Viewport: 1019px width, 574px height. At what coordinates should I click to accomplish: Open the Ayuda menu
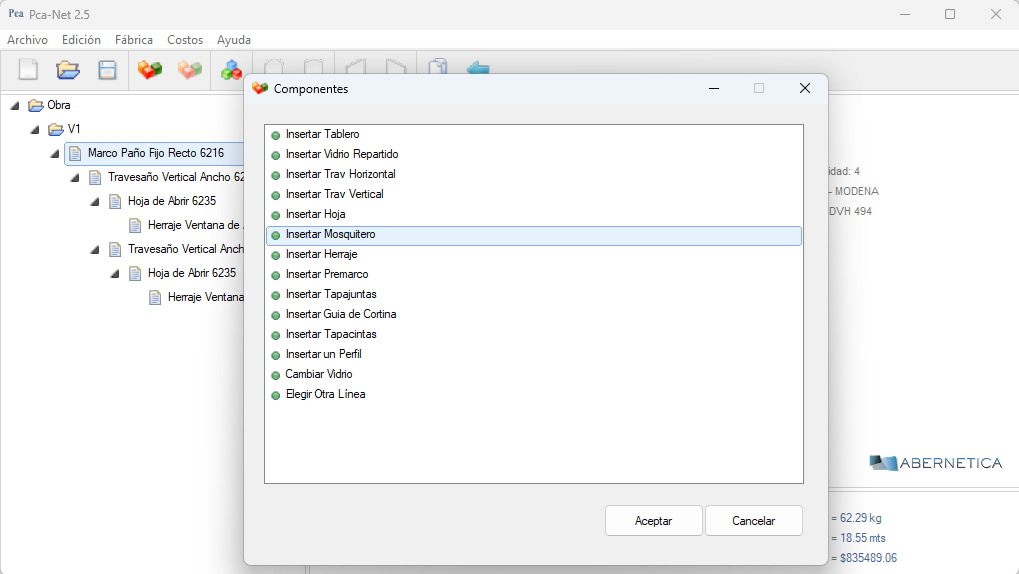pyautogui.click(x=234, y=40)
